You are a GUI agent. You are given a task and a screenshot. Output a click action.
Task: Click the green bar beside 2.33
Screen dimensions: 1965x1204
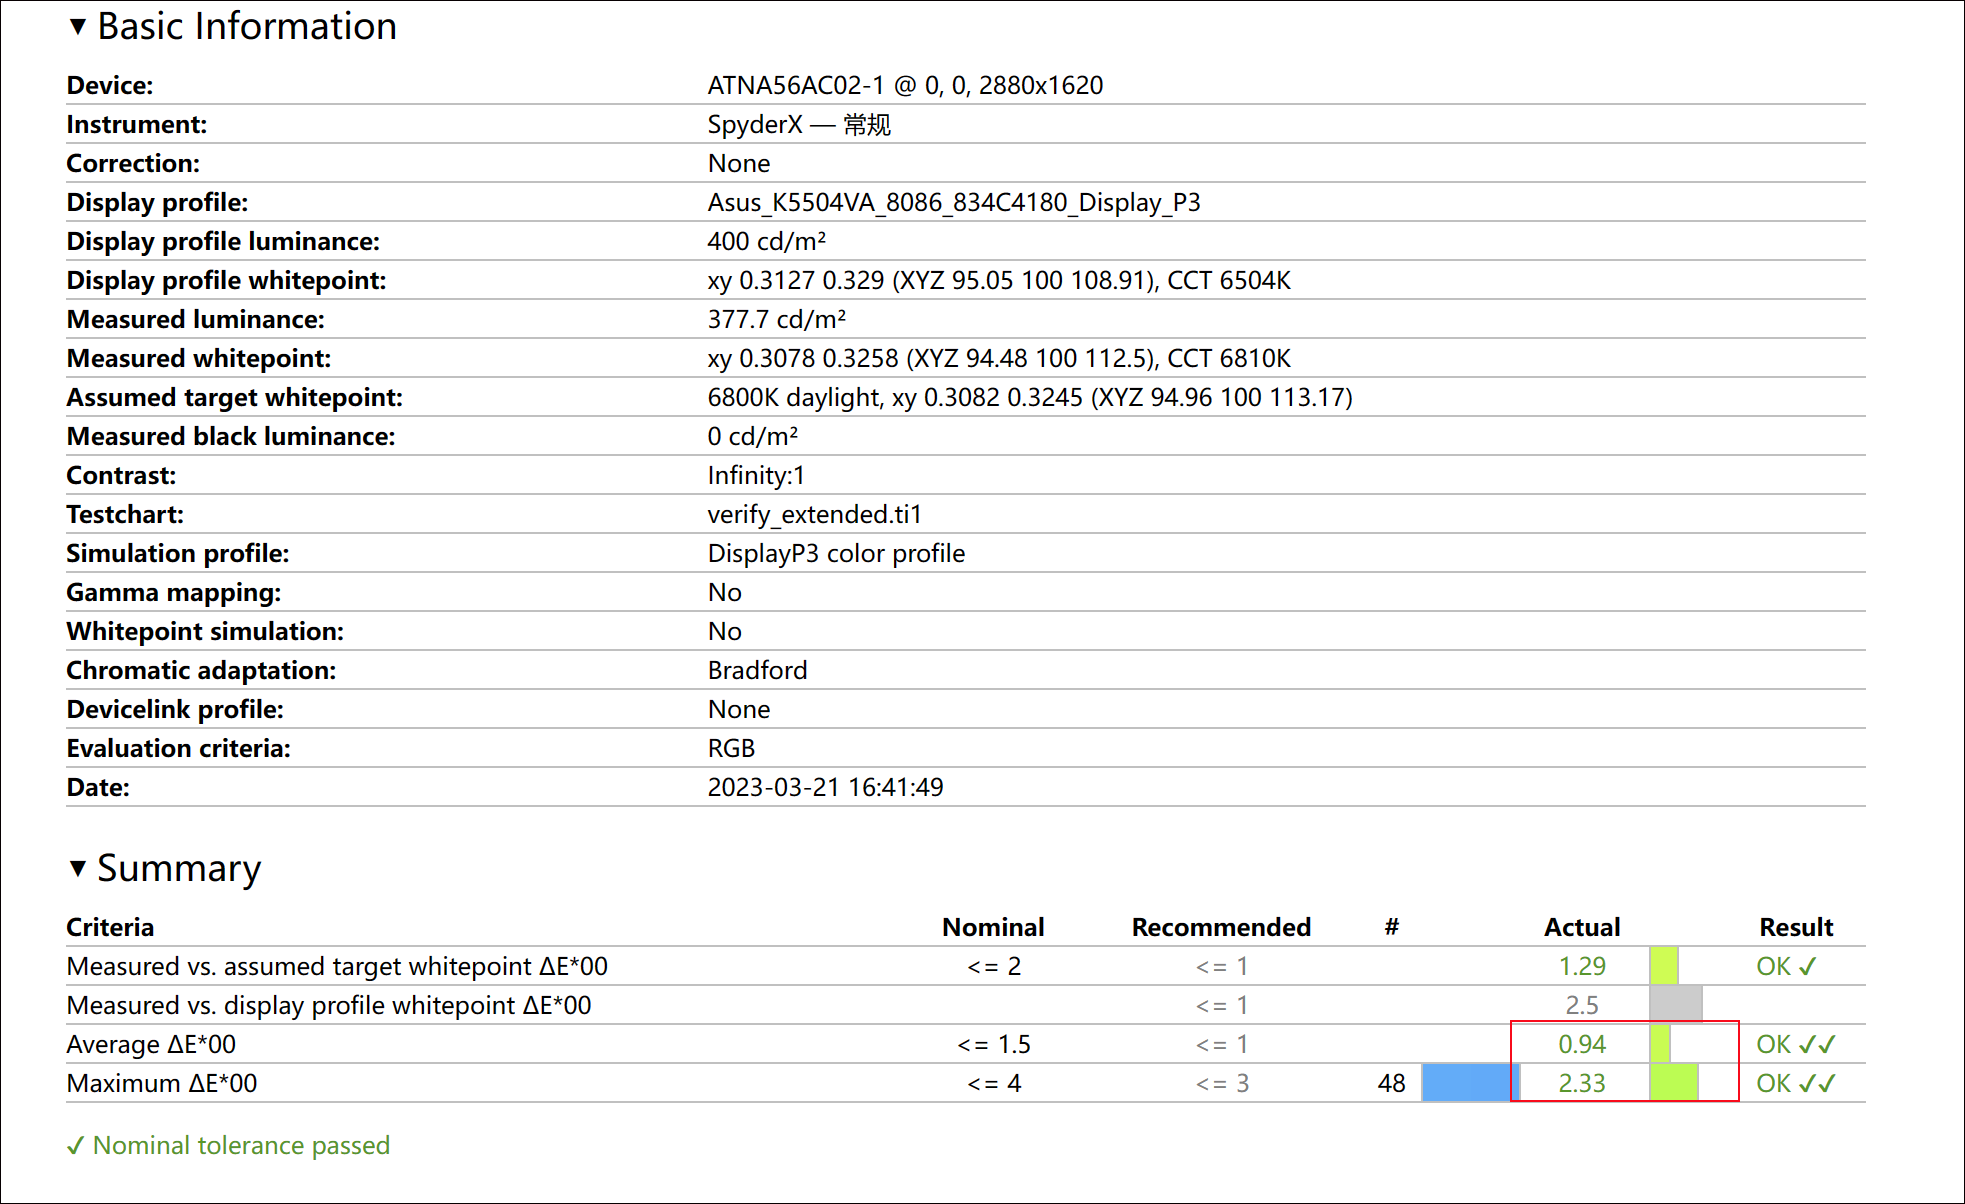pos(1674,1083)
